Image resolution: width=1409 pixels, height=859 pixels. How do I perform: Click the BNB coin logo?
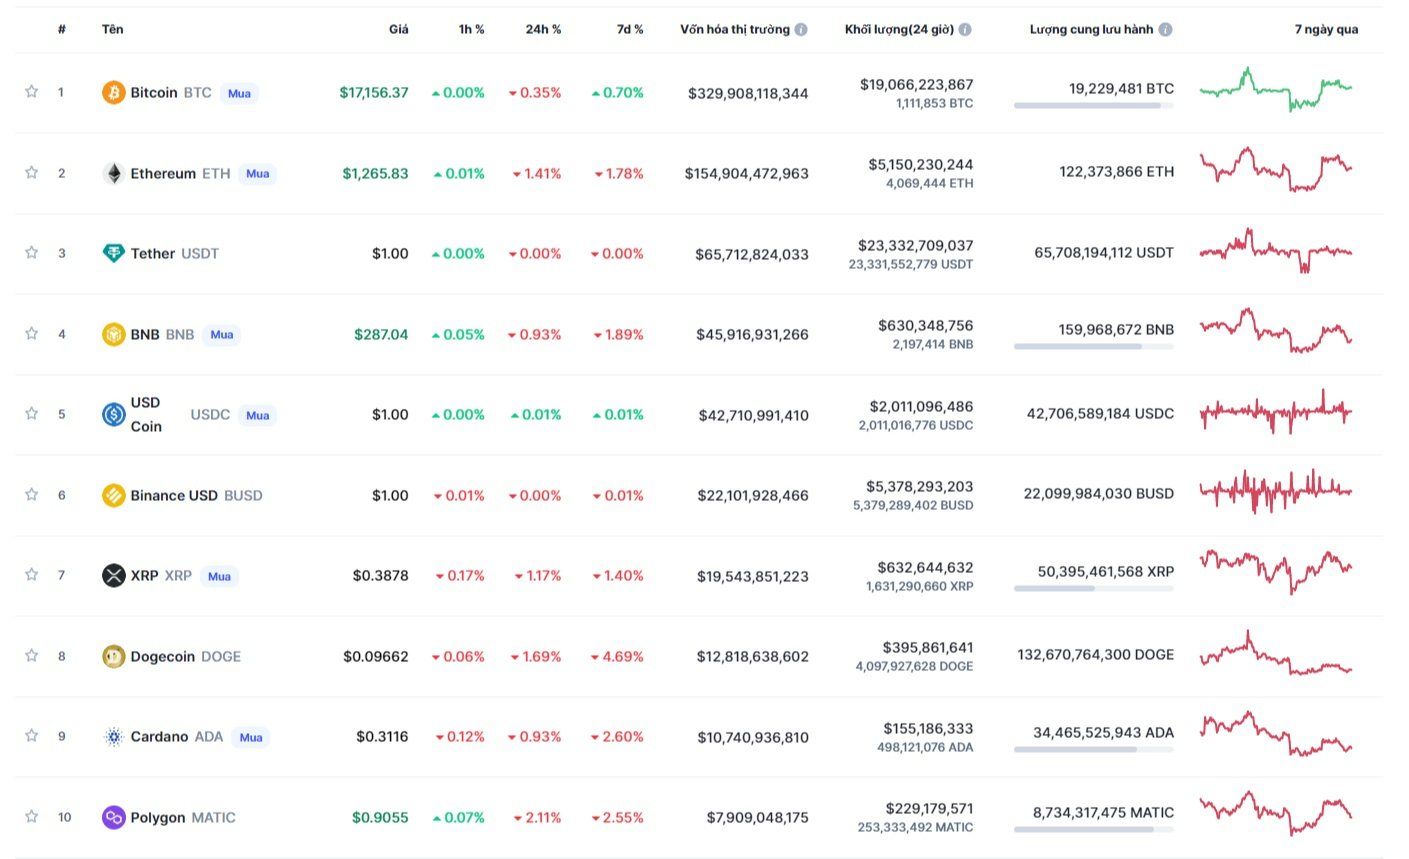114,334
